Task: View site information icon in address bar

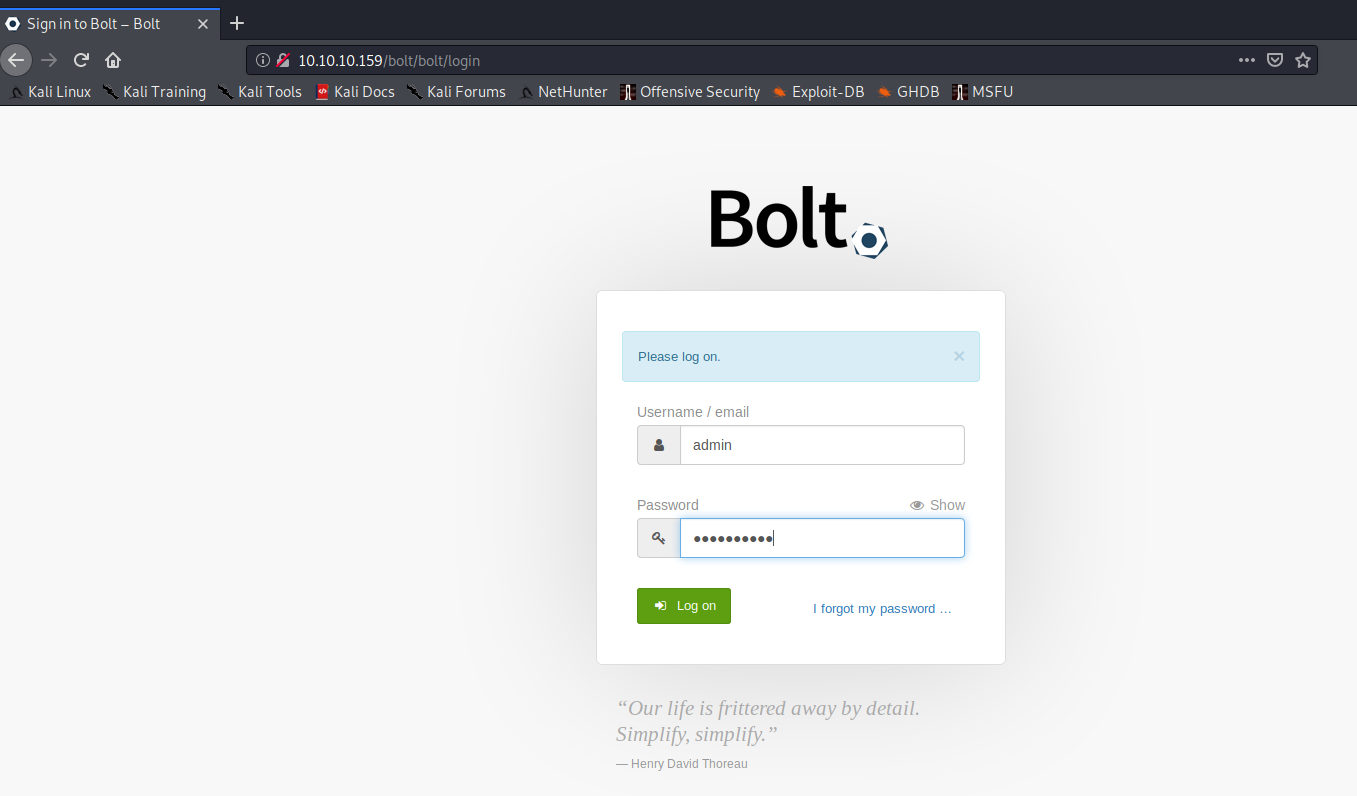Action: coord(262,60)
